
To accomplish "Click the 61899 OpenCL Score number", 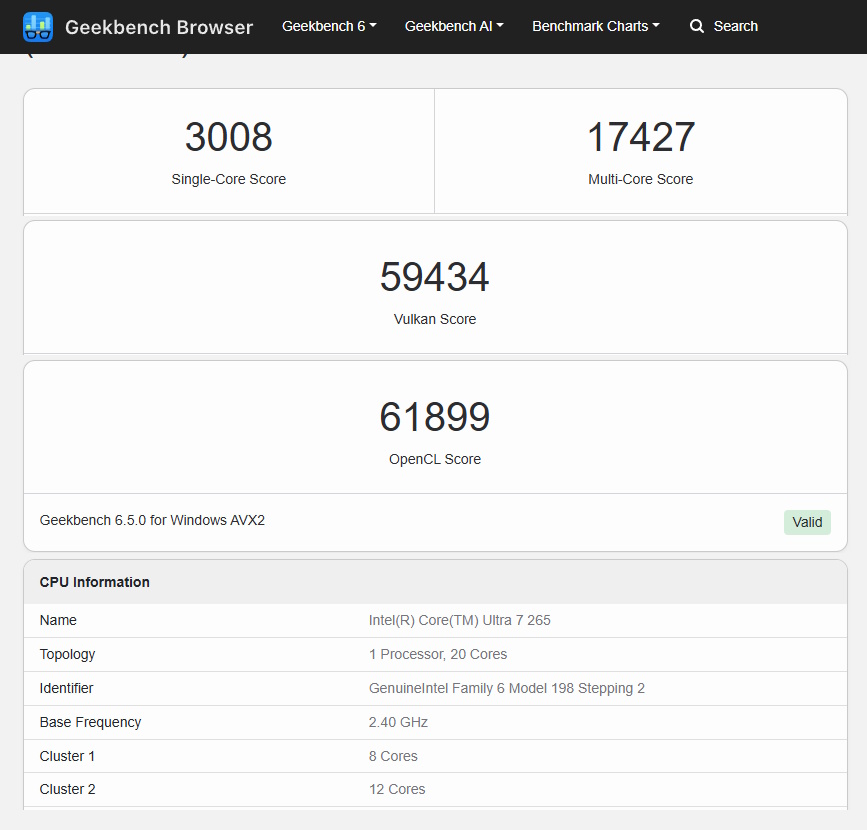I will point(434,417).
